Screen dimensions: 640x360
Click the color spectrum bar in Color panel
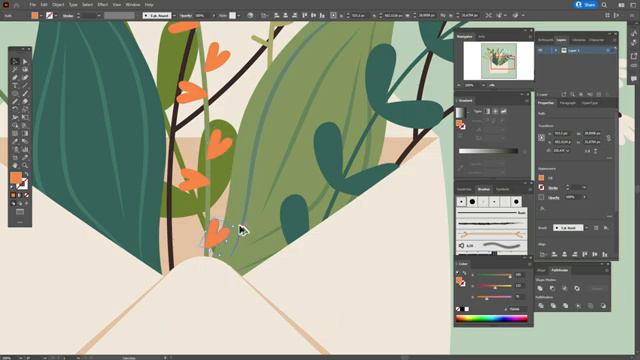coord(492,318)
